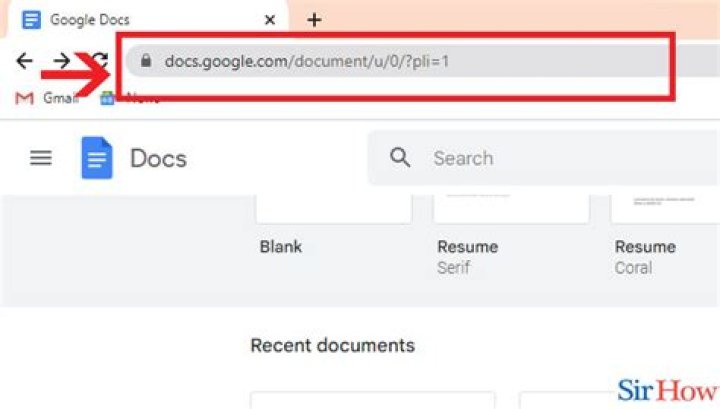
Task: Click the search magnifier icon
Action: click(401, 158)
